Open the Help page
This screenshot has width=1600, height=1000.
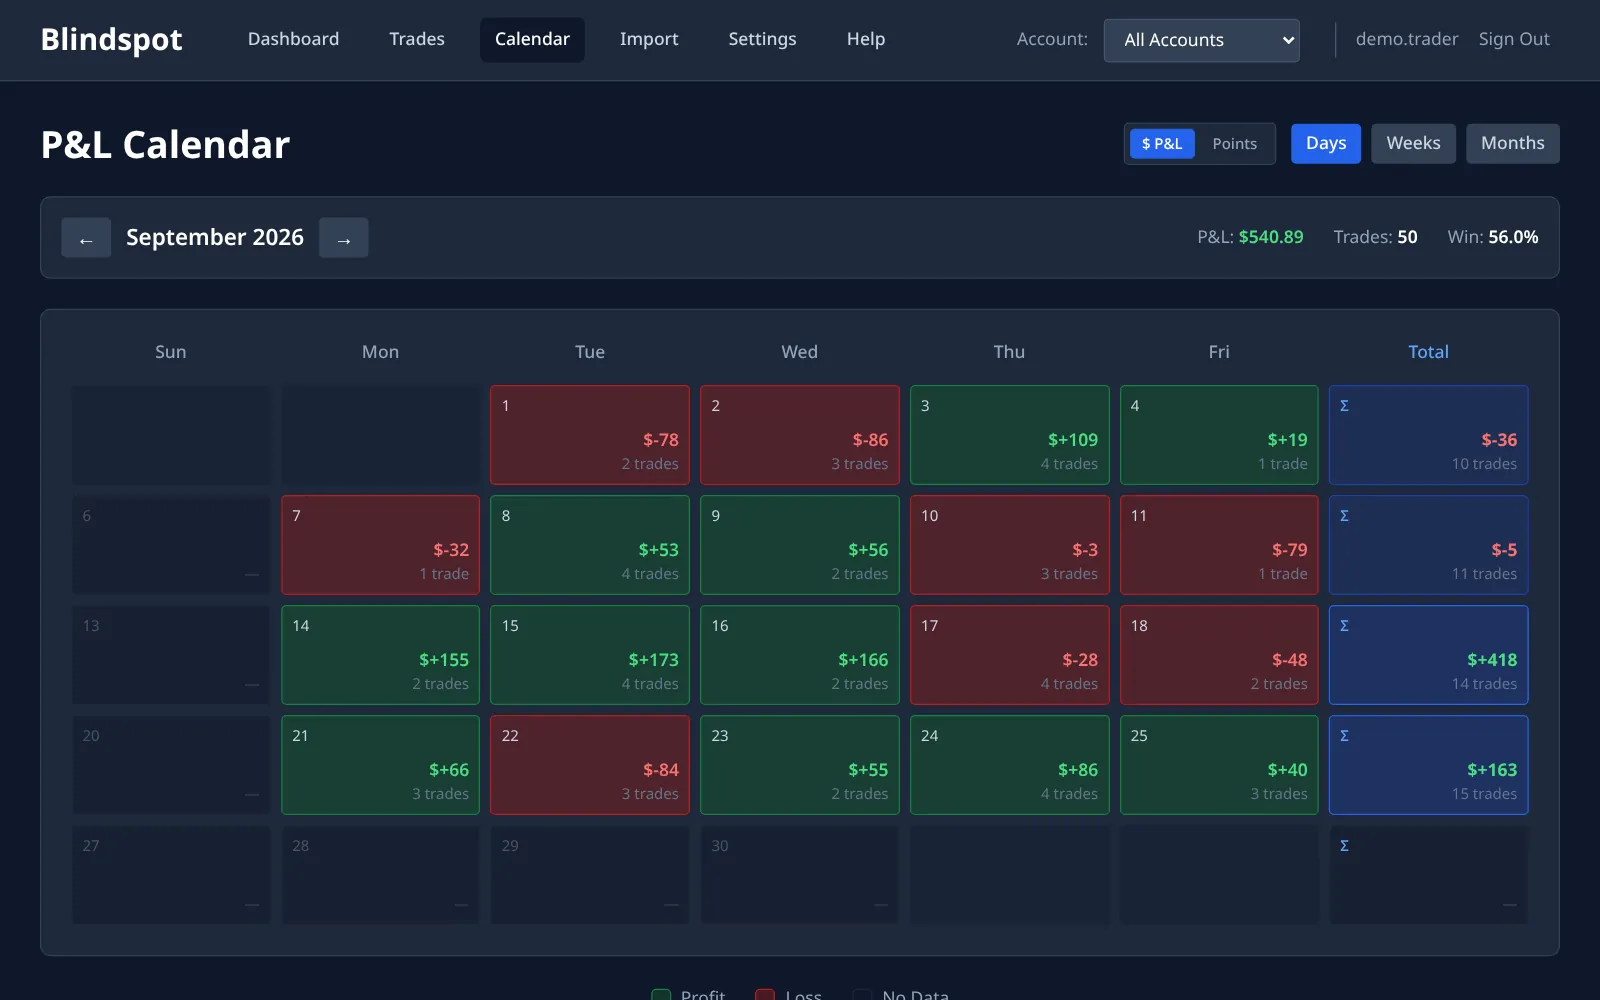(x=866, y=39)
